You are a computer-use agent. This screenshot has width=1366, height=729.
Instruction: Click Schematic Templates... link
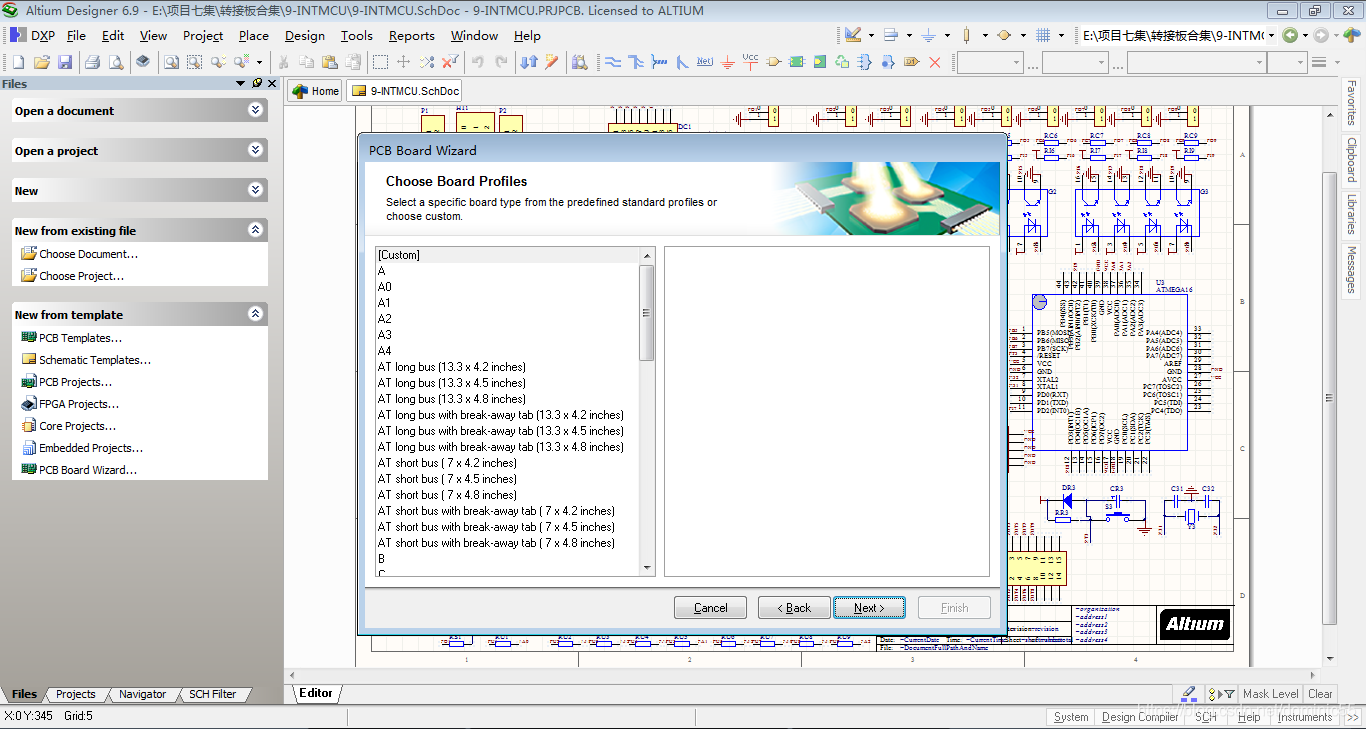94,360
